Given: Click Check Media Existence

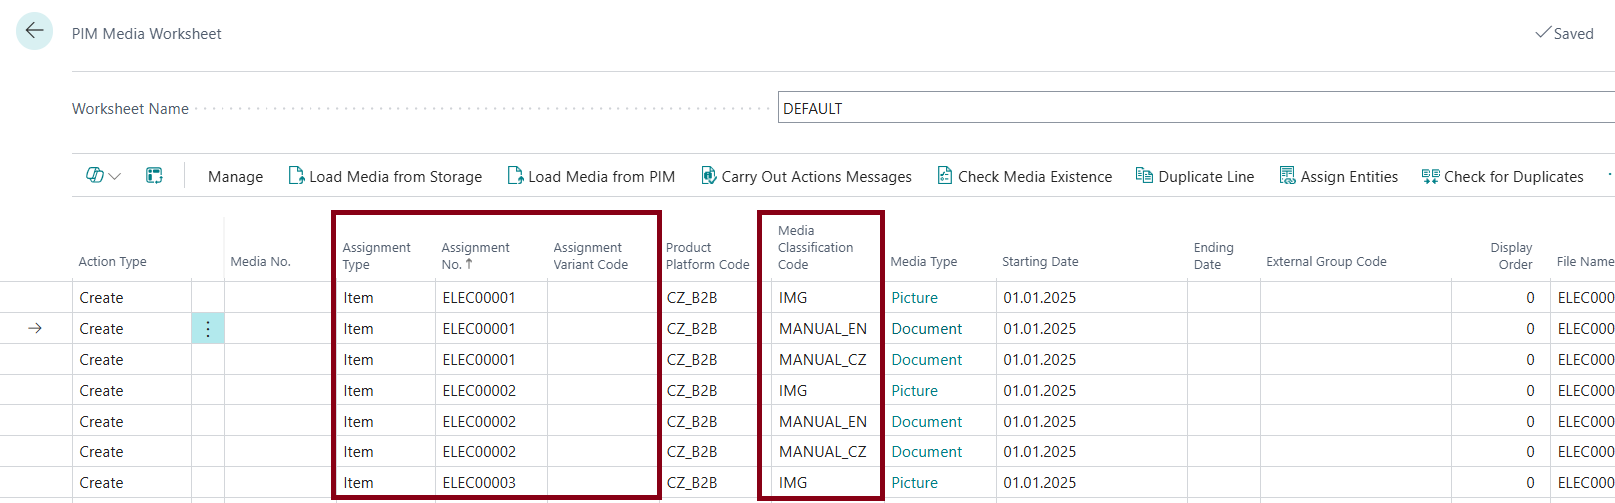Looking at the screenshot, I should (1024, 177).
